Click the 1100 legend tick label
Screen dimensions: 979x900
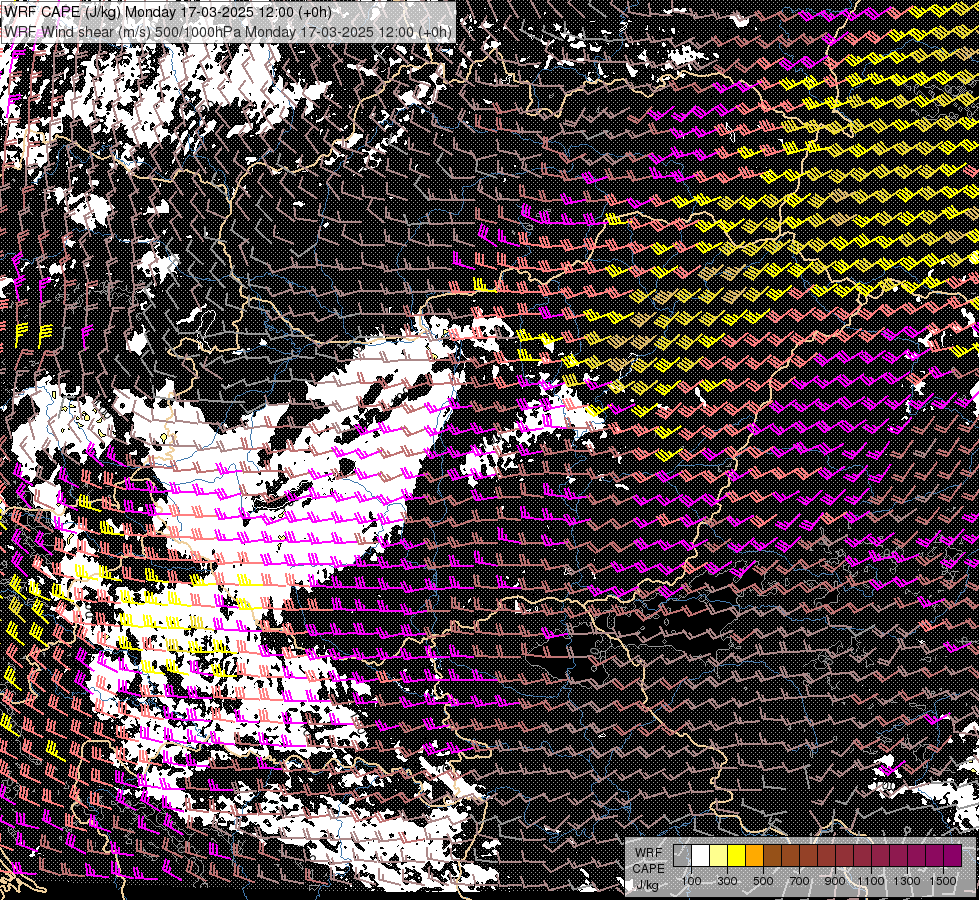click(871, 881)
